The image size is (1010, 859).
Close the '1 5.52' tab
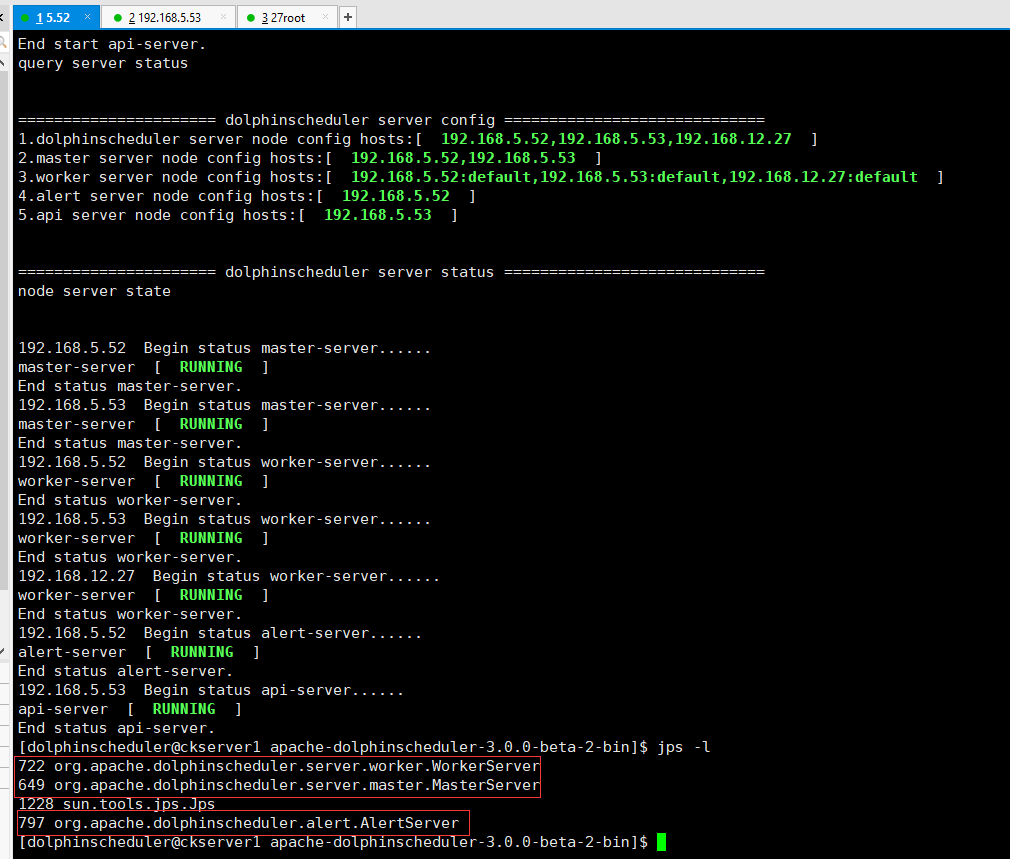[88, 17]
